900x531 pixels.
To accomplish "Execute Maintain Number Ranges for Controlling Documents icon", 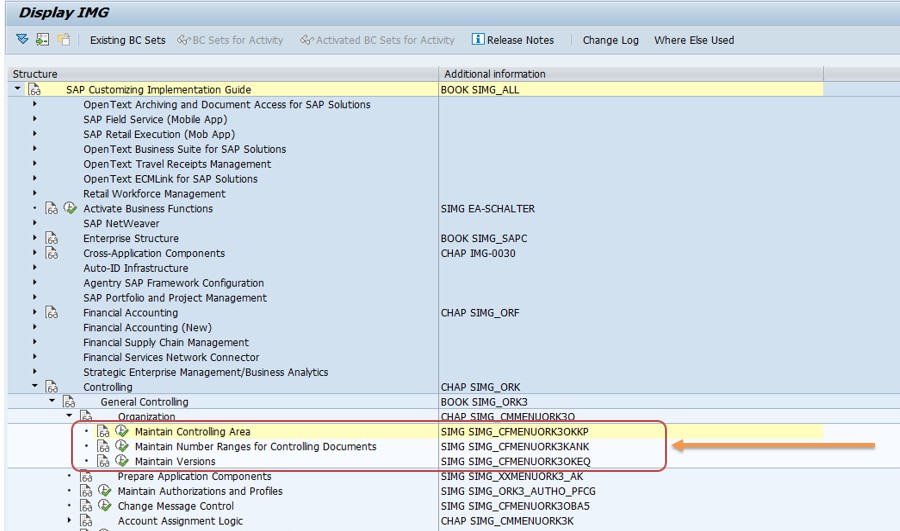I will click(122, 446).
